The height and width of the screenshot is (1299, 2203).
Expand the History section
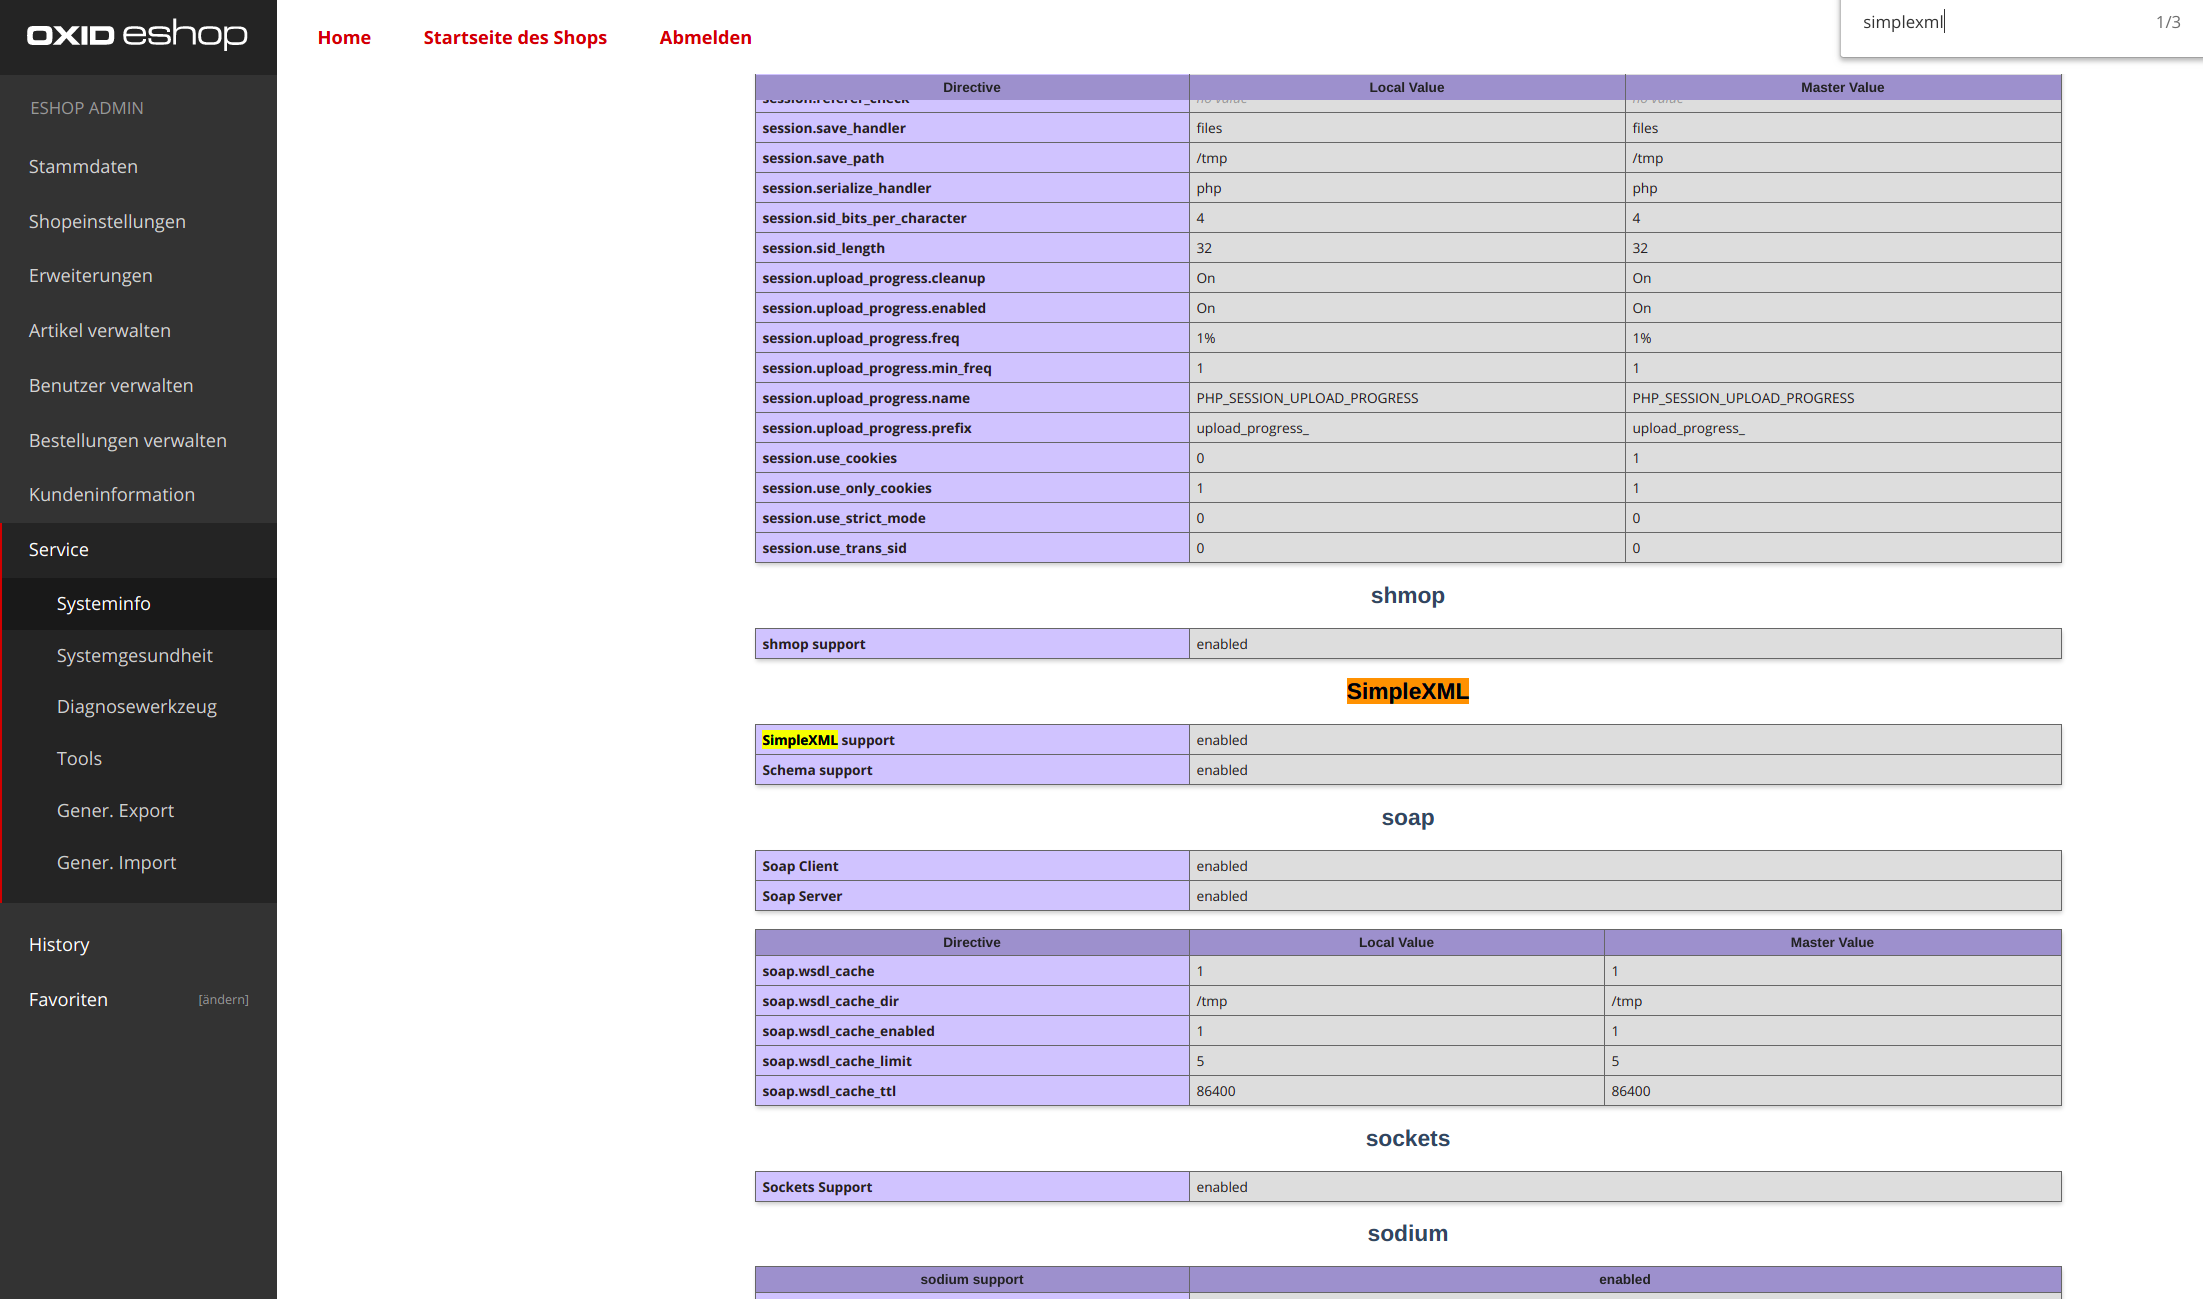(x=59, y=944)
